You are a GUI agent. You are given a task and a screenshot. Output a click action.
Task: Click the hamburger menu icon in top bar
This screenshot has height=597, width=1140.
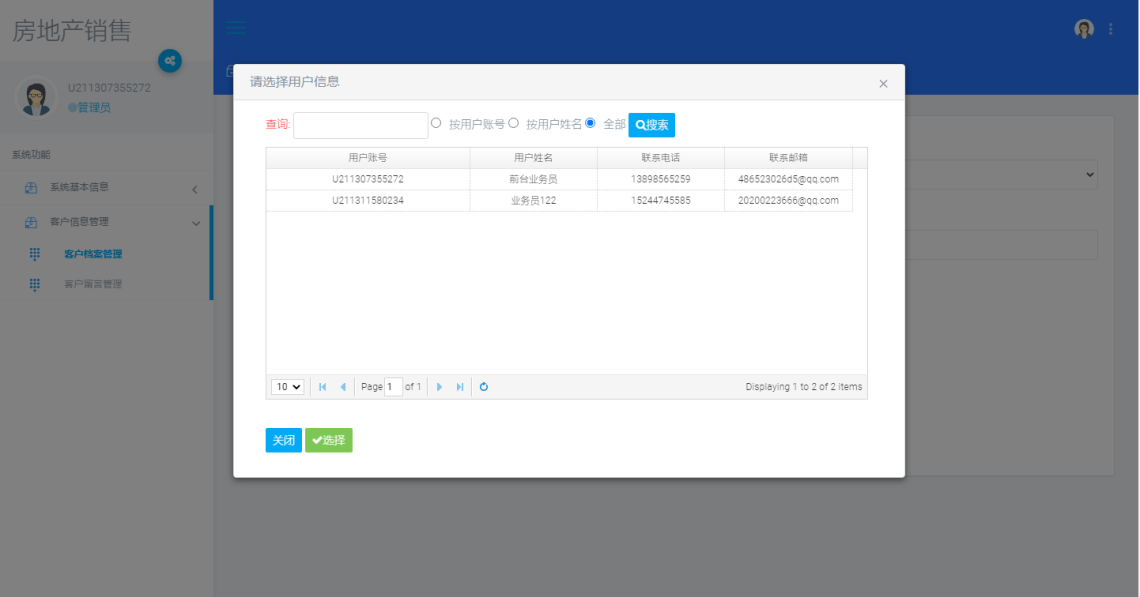236,27
